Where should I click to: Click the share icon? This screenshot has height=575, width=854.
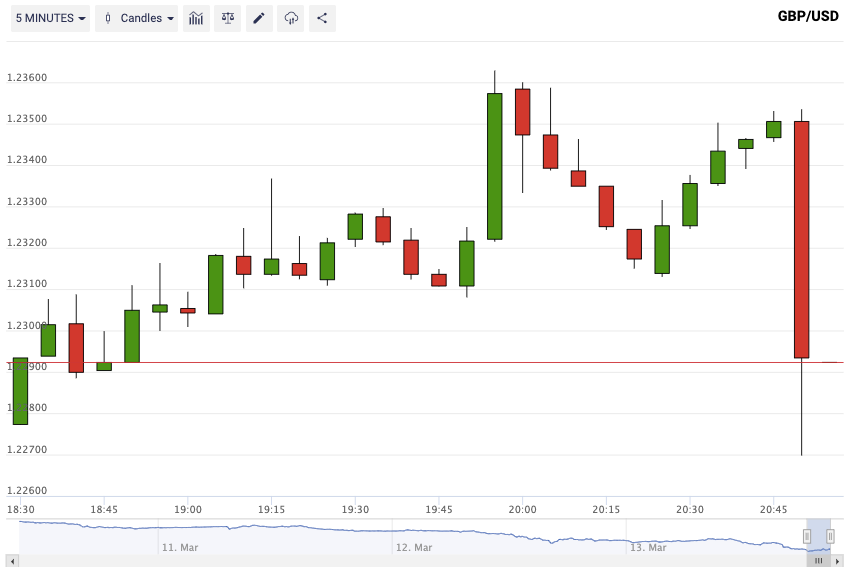(x=322, y=19)
